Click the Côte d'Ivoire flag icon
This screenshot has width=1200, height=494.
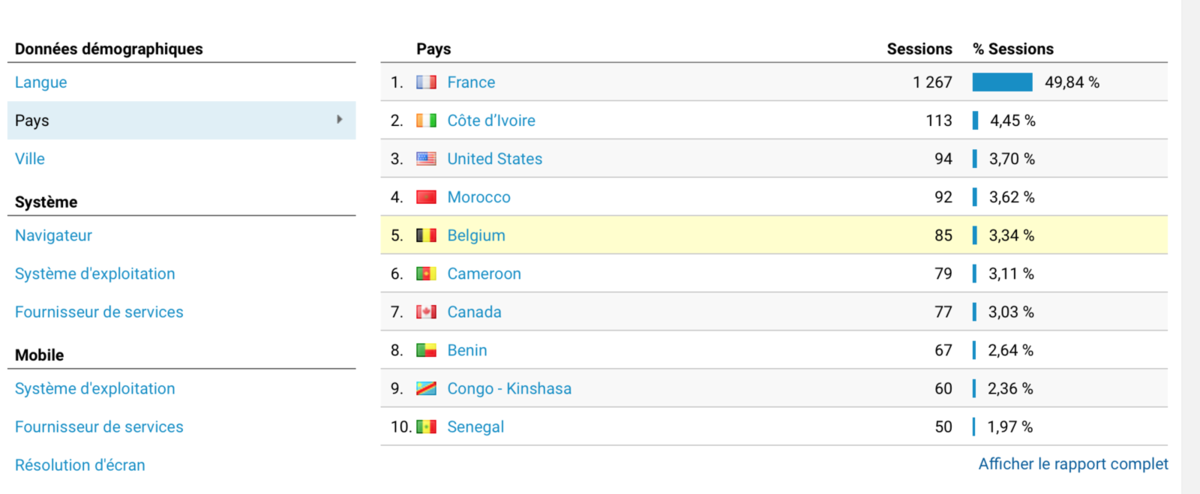pos(426,121)
